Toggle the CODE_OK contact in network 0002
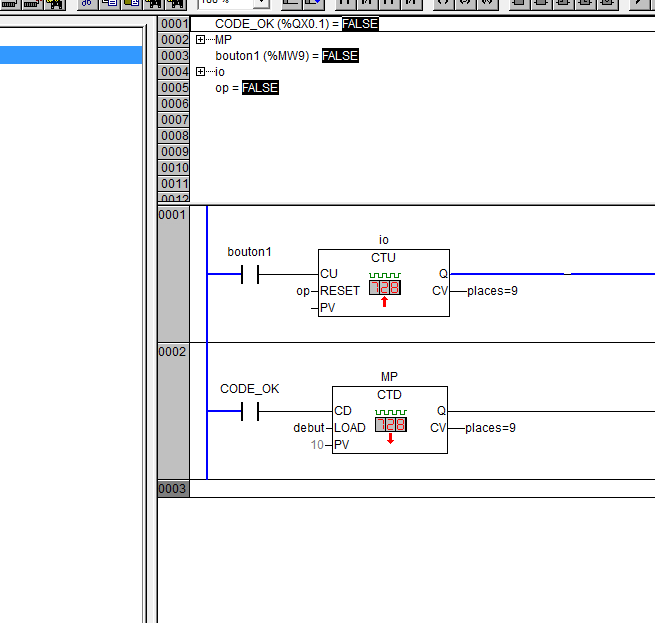Image resolution: width=655 pixels, height=623 pixels. pyautogui.click(x=250, y=411)
